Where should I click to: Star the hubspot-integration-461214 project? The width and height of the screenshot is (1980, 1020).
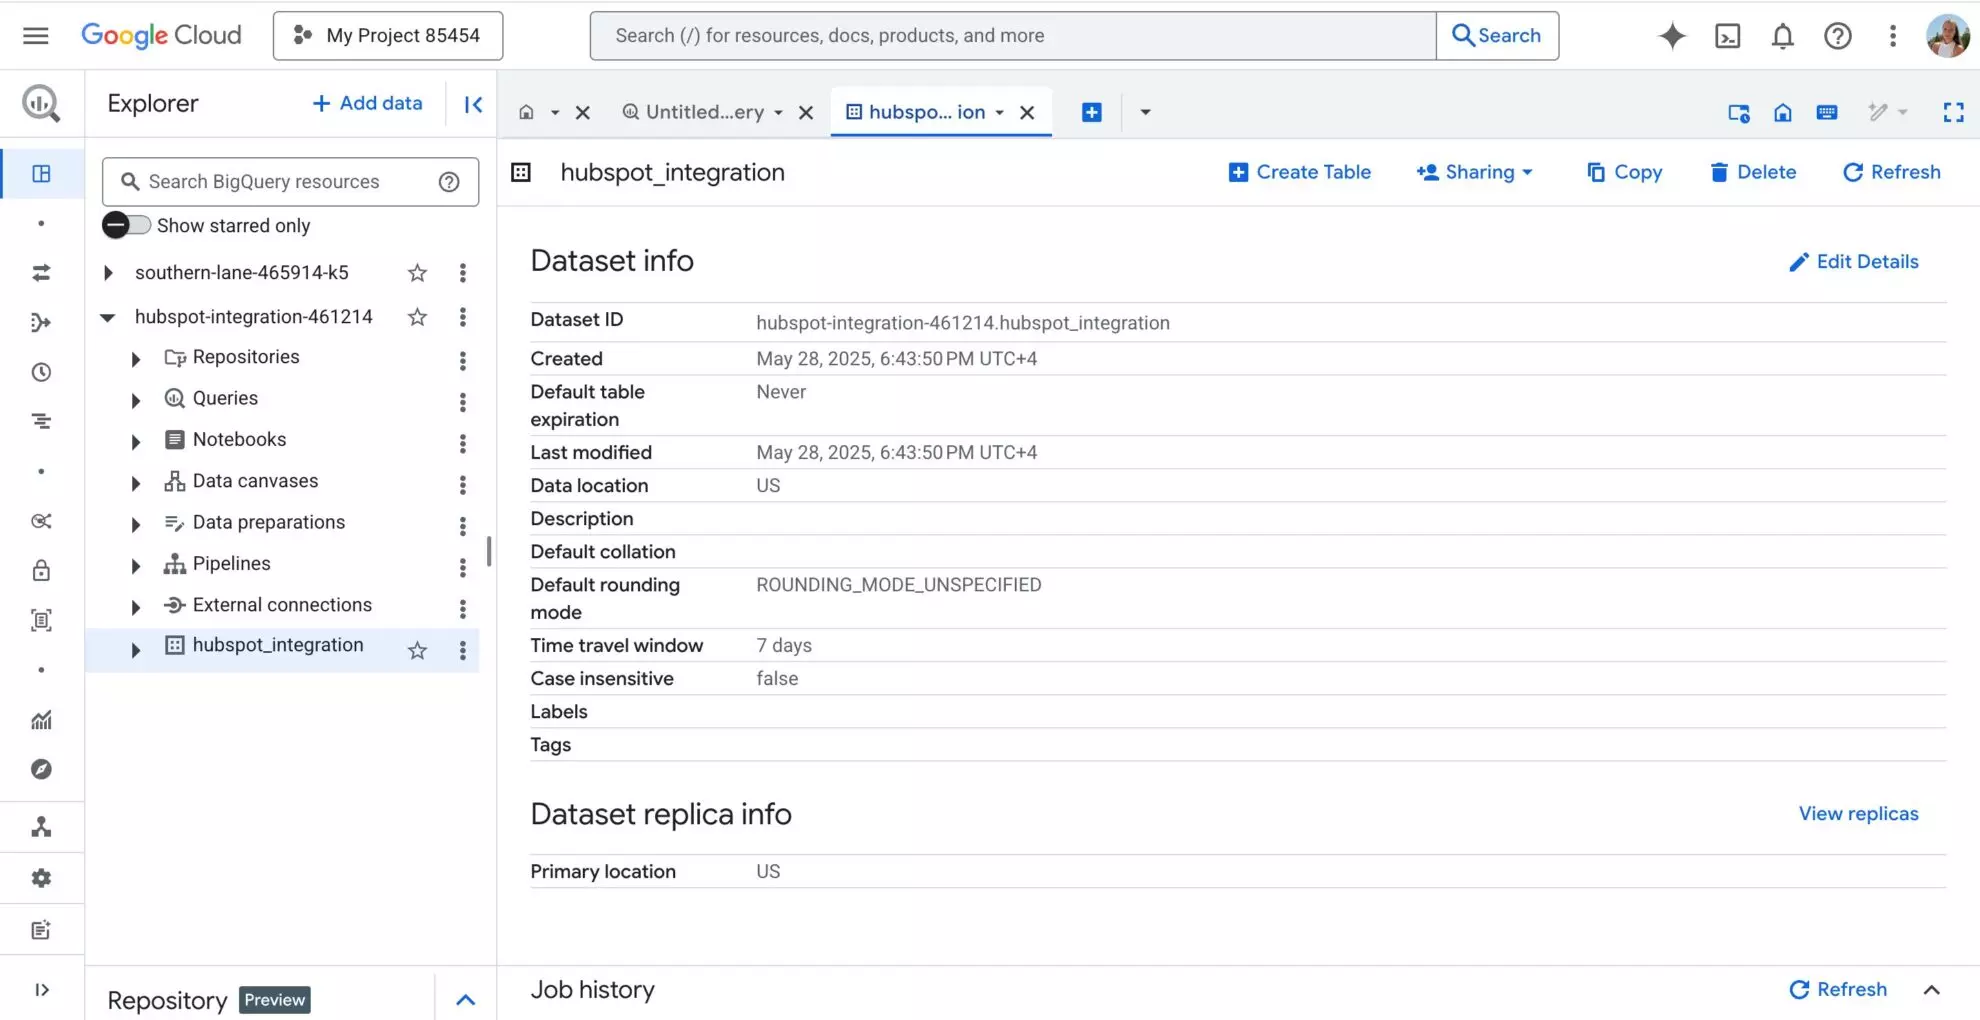417,317
